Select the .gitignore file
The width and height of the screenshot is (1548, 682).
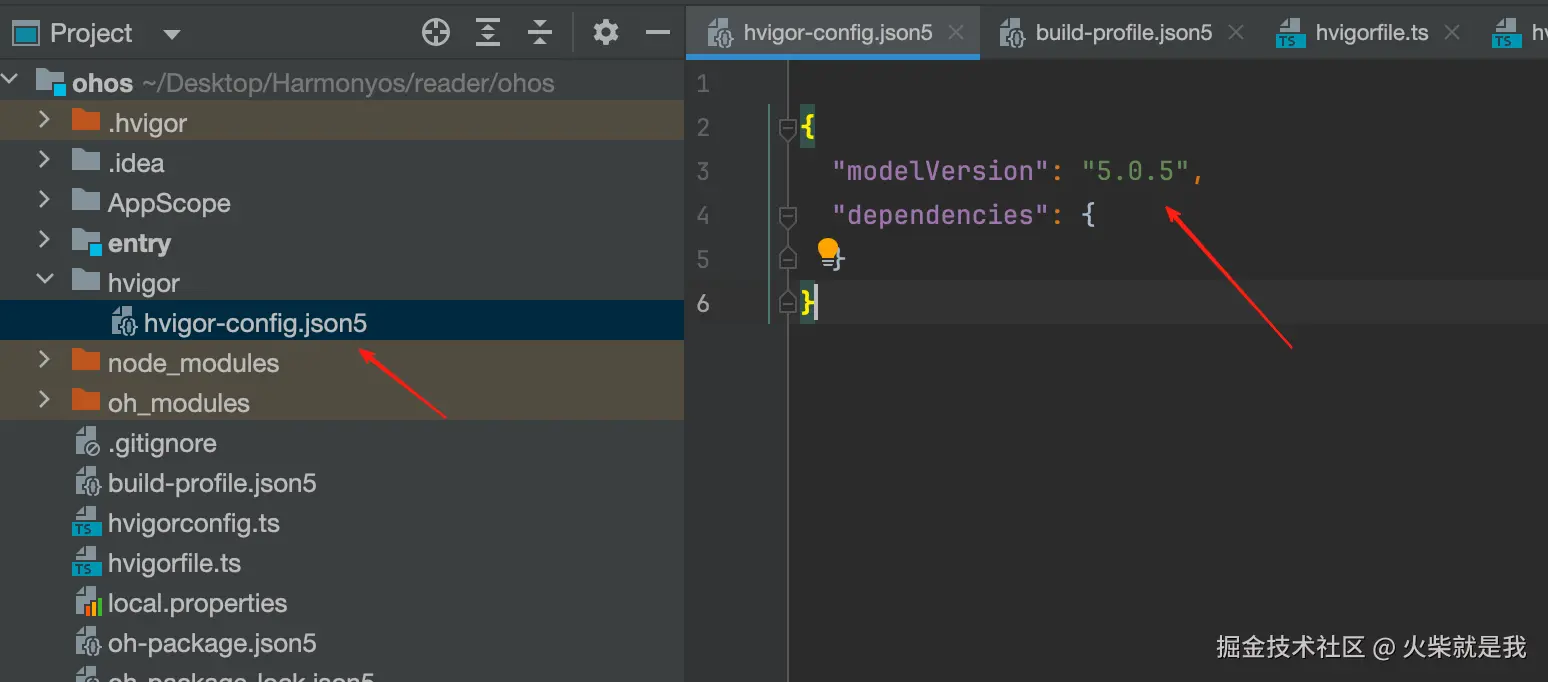[162, 443]
